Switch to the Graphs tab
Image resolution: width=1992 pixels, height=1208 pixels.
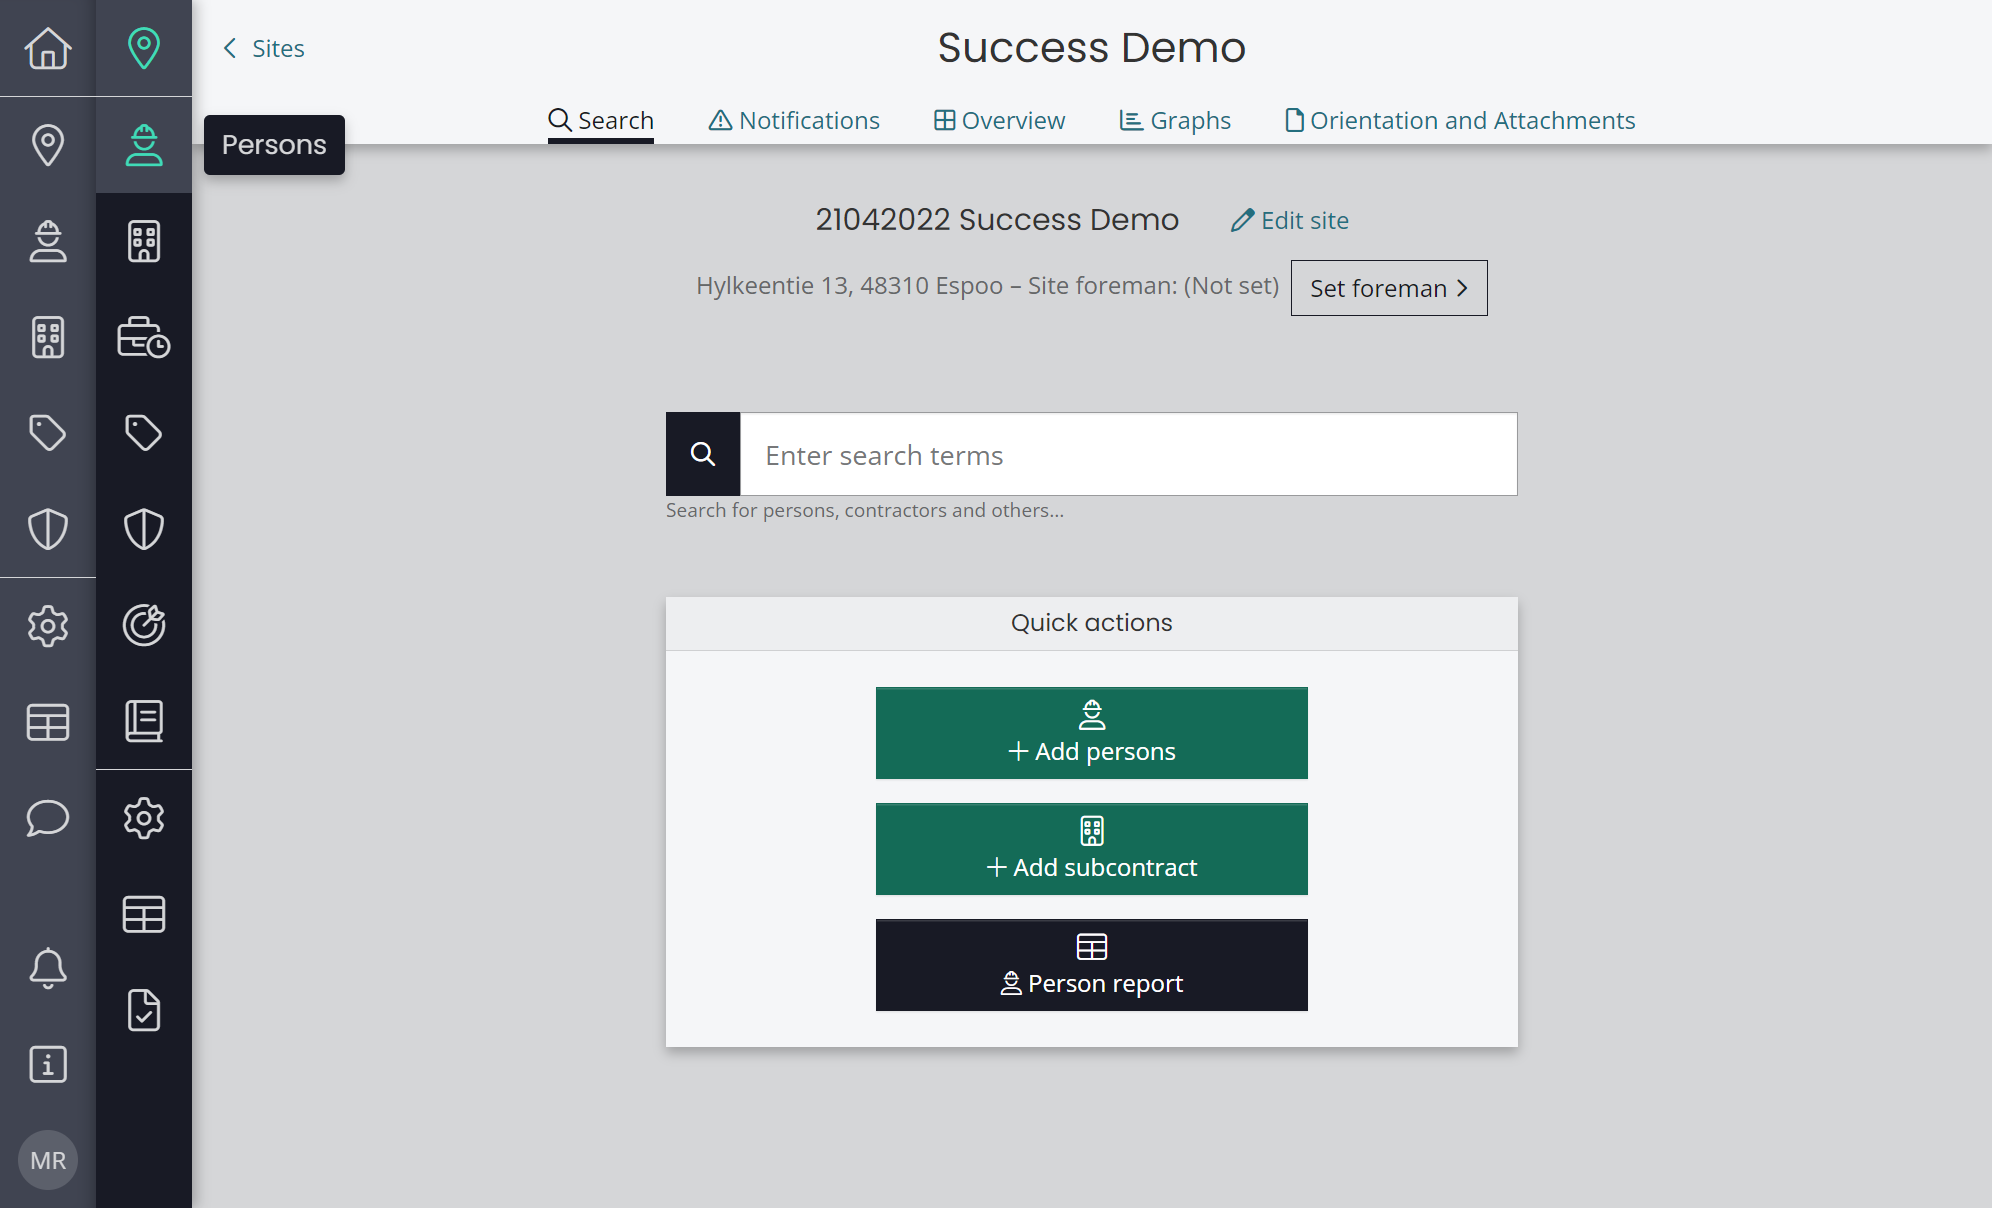click(1175, 120)
